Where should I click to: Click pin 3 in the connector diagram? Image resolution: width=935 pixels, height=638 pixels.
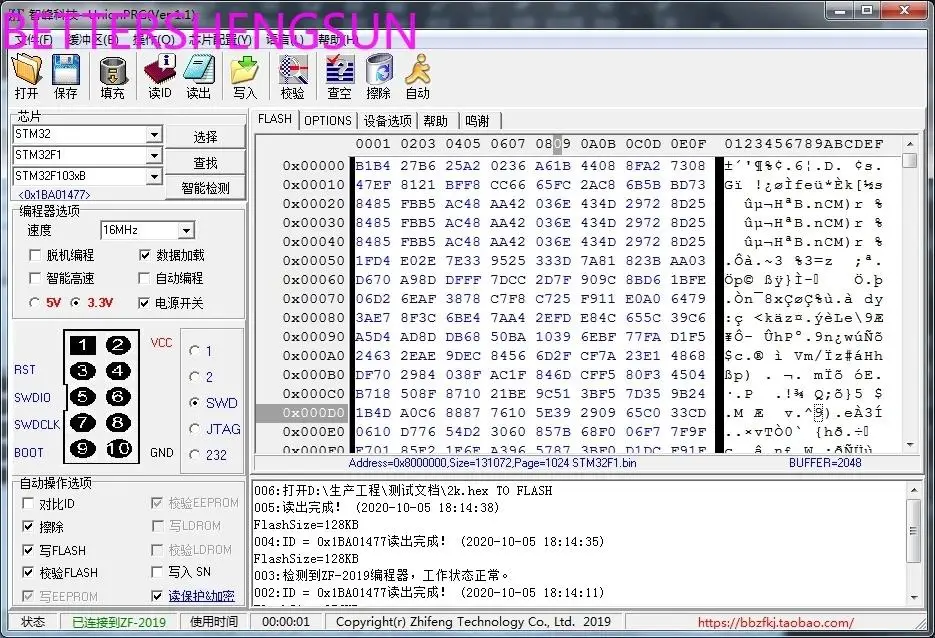click(x=83, y=371)
